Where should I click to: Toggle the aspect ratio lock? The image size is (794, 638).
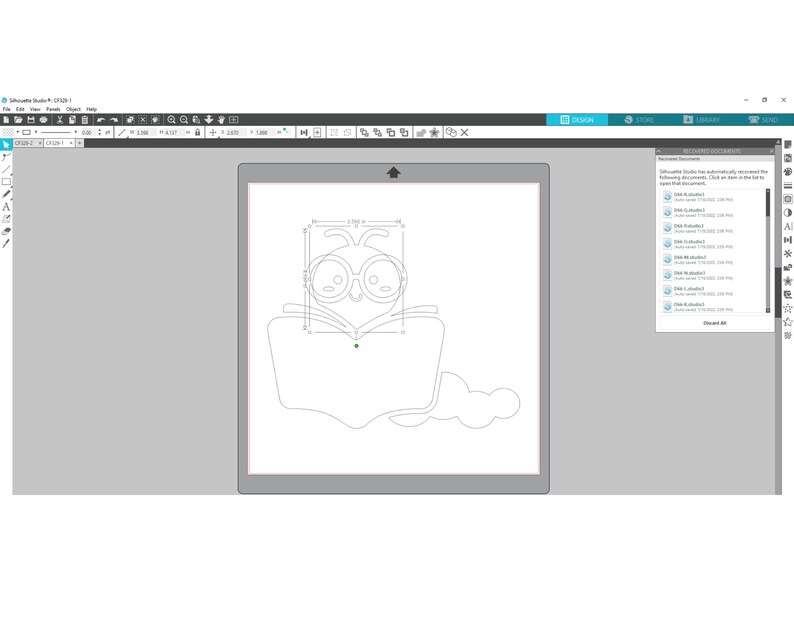[x=197, y=132]
